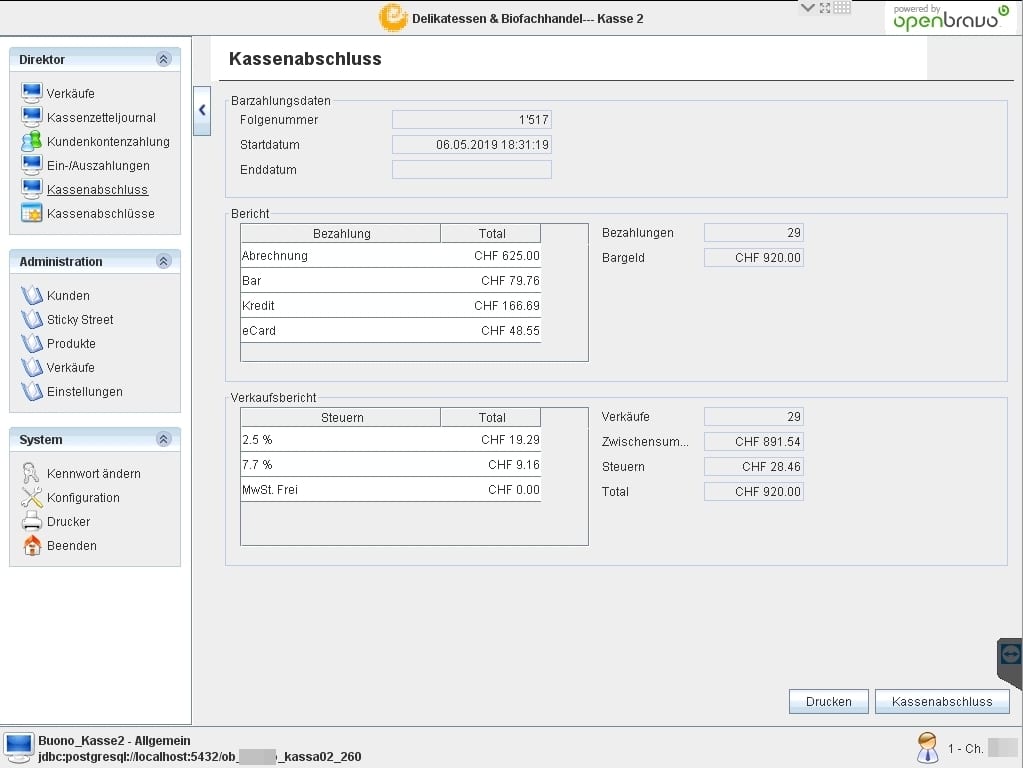Click the Verkäufe book icon under Administration
This screenshot has width=1023, height=768.
[31, 367]
